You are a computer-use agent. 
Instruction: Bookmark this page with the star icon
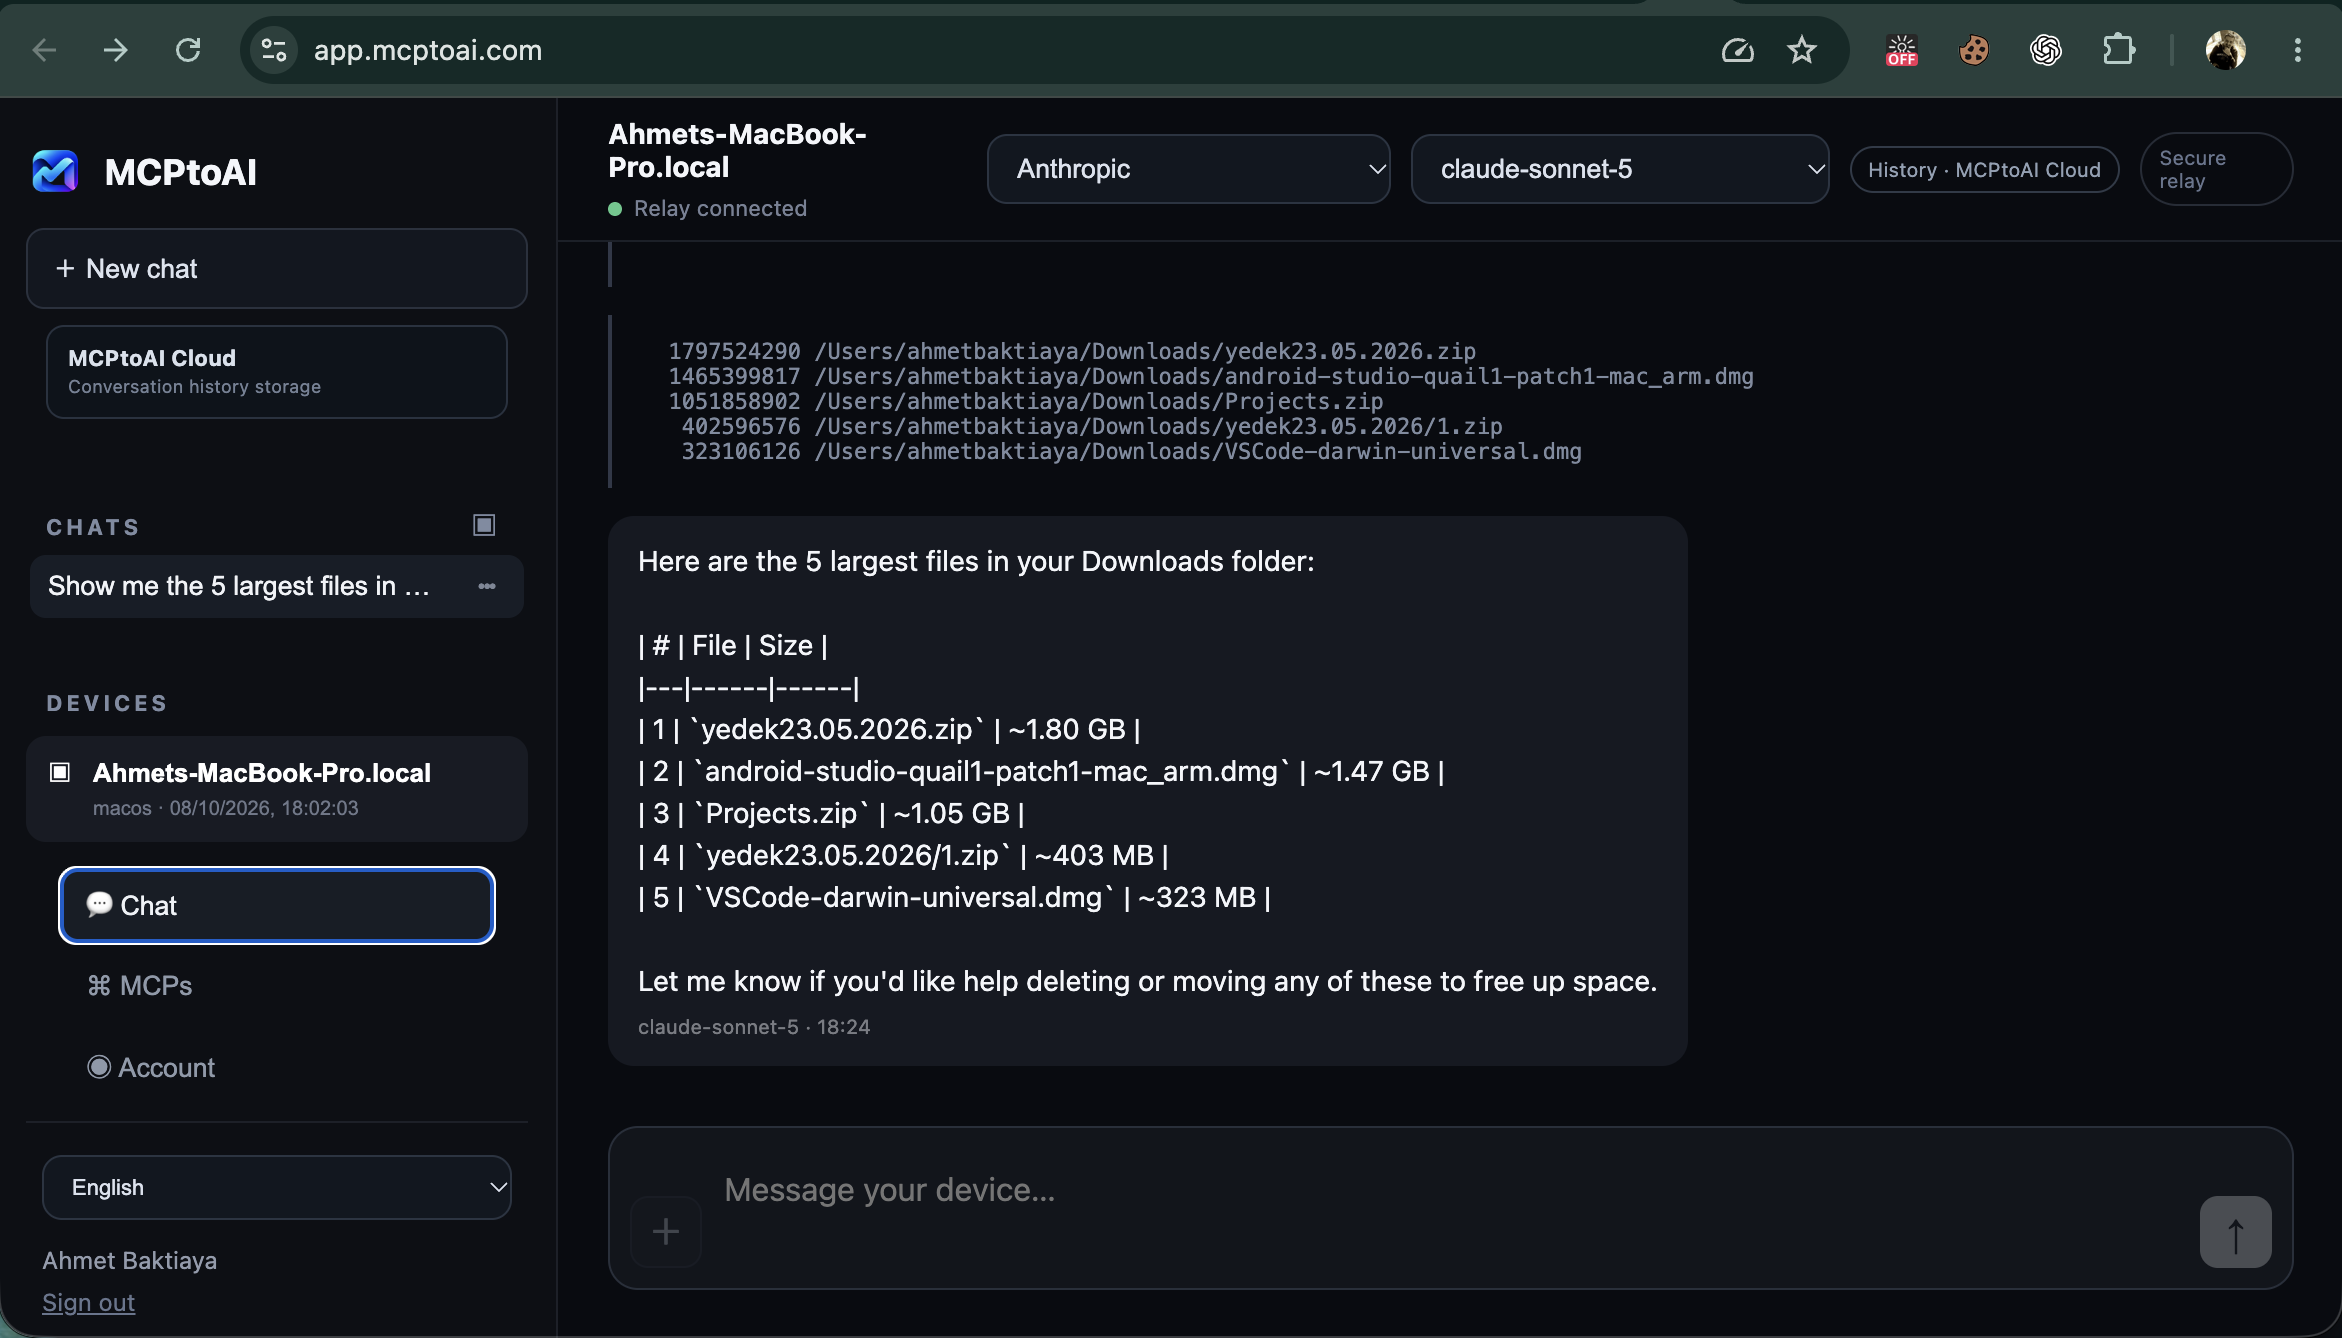[x=1801, y=50]
